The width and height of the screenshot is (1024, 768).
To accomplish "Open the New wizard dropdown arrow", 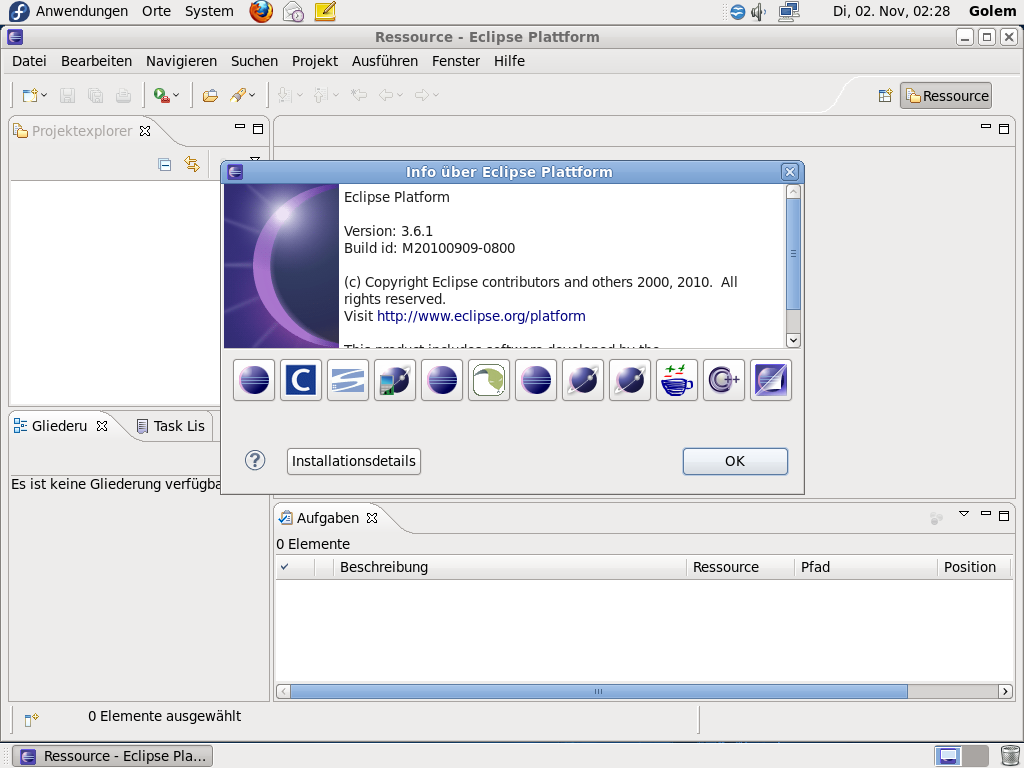I will (43, 96).
